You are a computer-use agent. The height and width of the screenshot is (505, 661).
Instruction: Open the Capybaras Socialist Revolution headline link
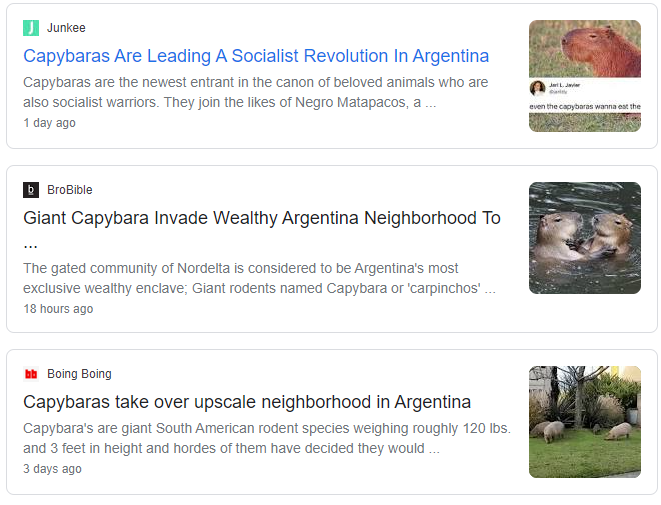pos(256,56)
